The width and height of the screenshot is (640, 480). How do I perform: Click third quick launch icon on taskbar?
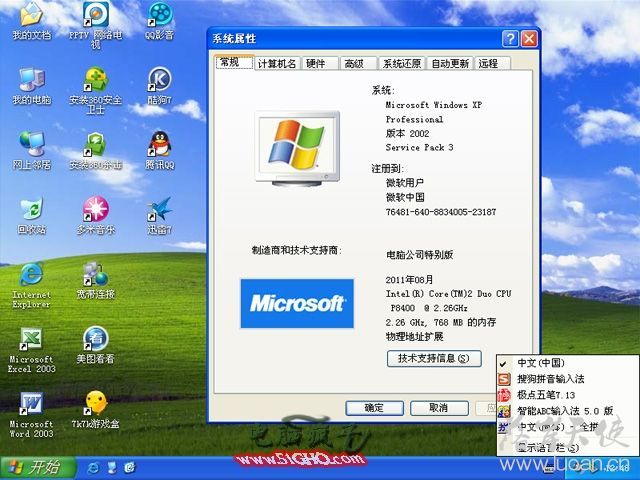point(130,468)
